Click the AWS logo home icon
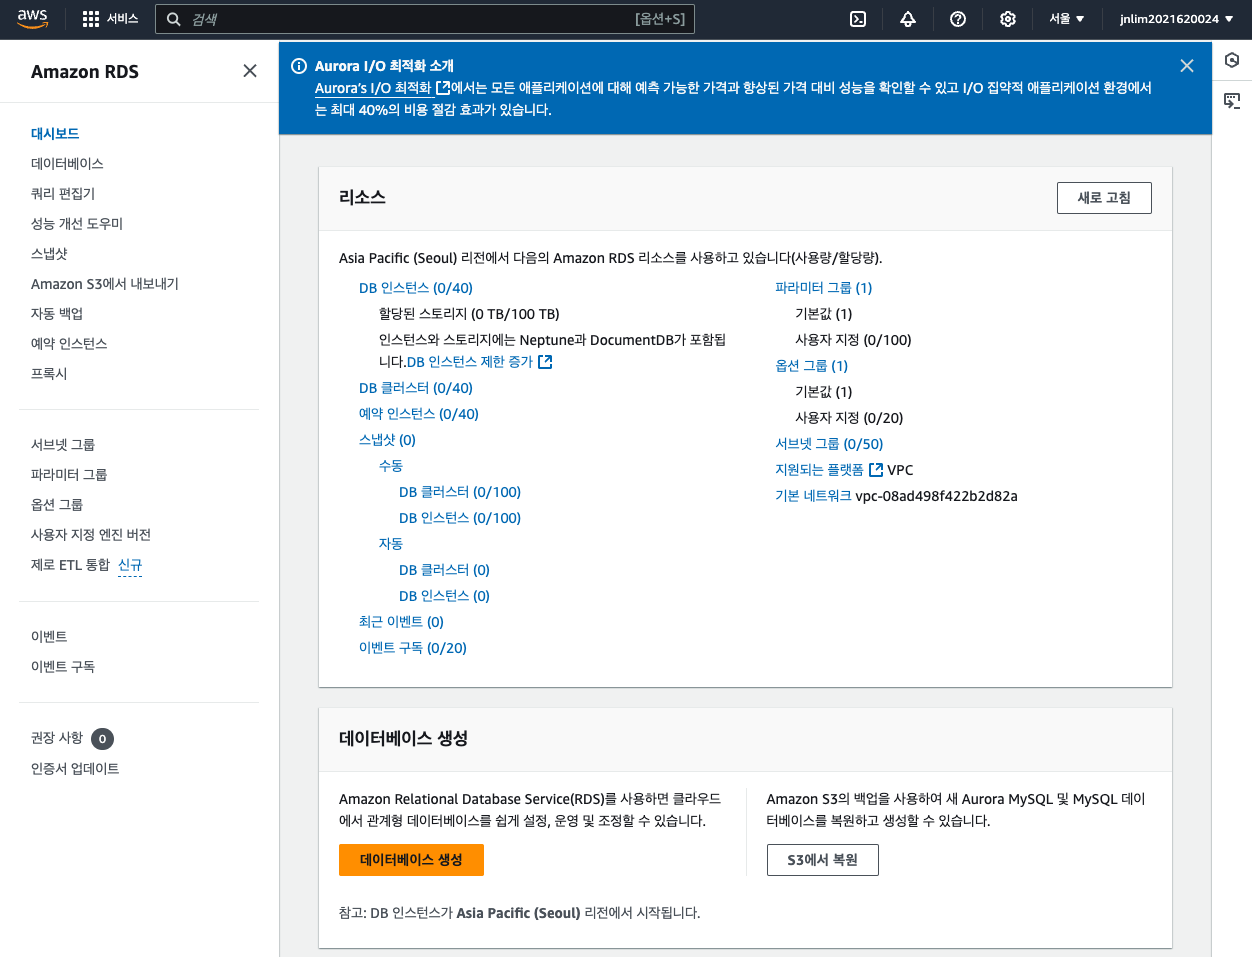Viewport: 1252px width, 957px height. coord(32,19)
